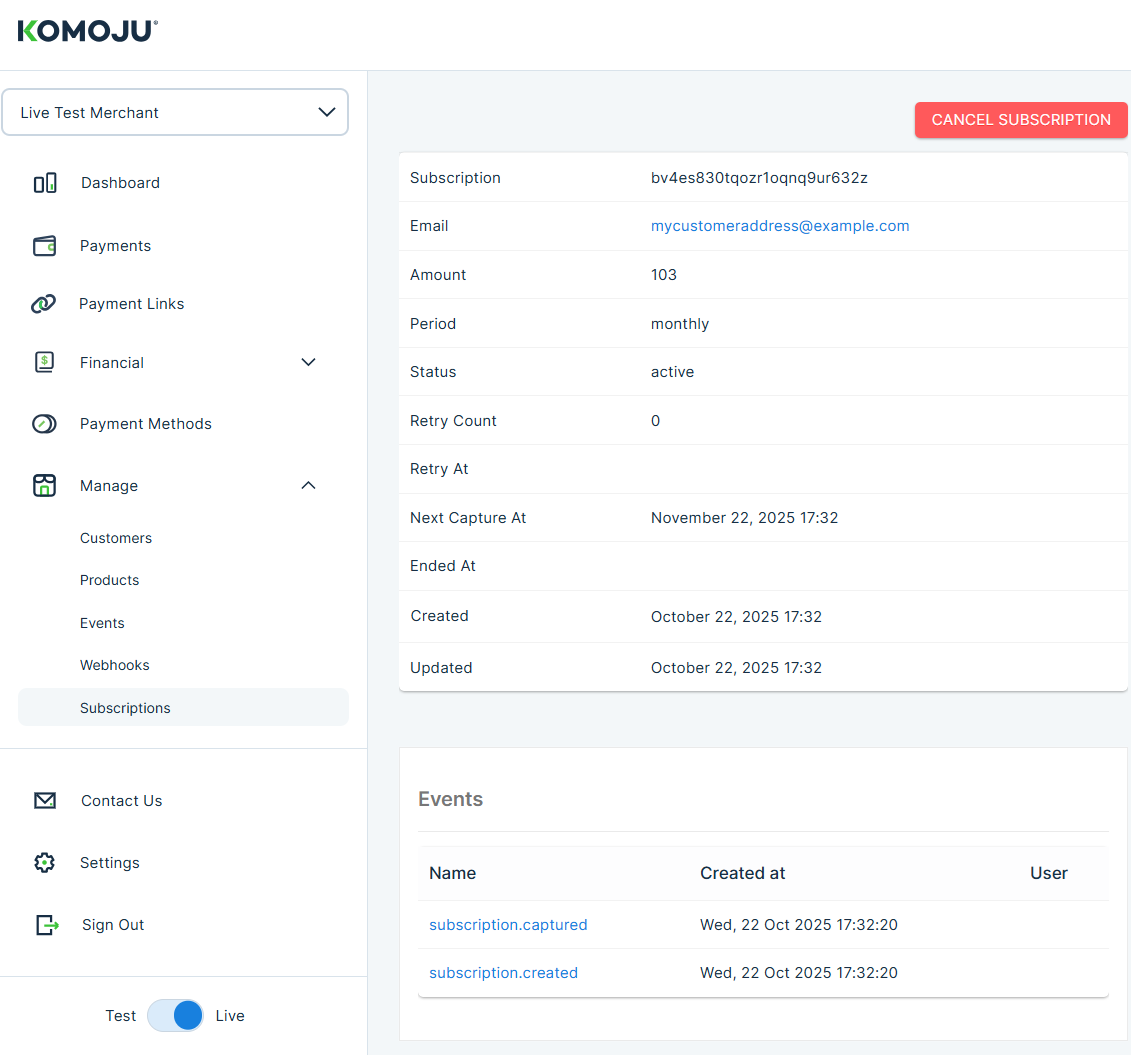The width and height of the screenshot is (1131, 1055).
Task: Click the Live mode label
Action: (x=230, y=1015)
